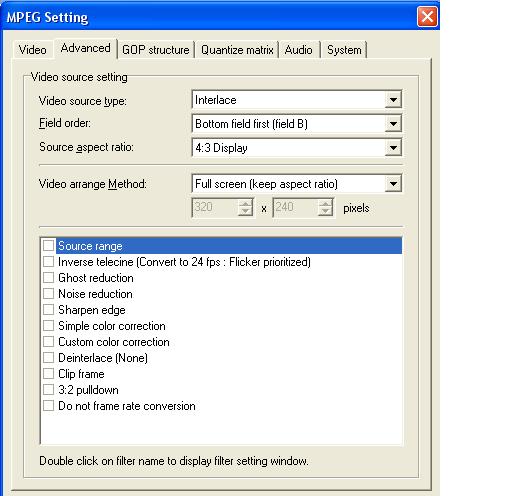This screenshot has width=512, height=496.
Task: Toggle the 3:2 pulldown checkbox
Action: pos(48,390)
